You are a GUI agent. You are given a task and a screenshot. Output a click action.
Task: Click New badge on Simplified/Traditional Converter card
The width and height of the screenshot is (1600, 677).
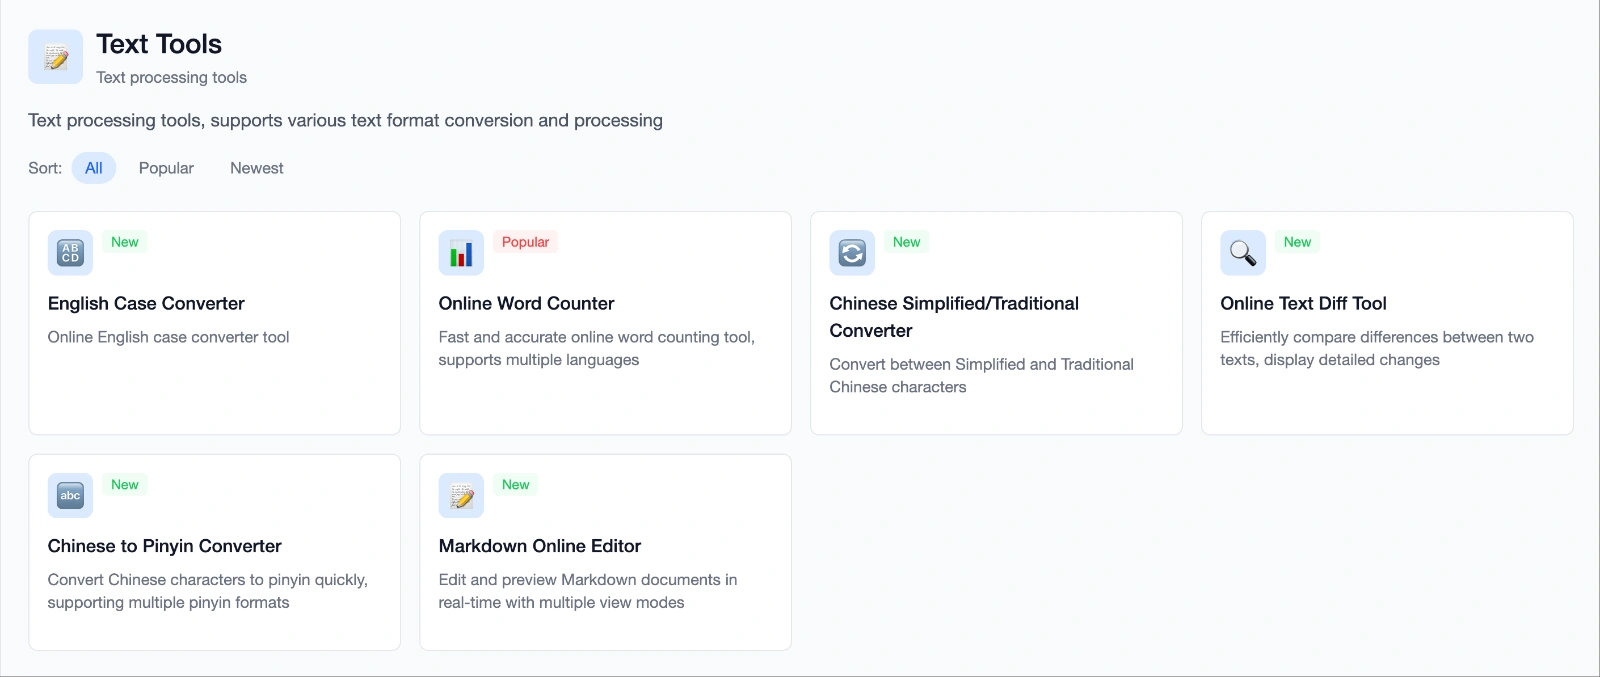point(907,242)
